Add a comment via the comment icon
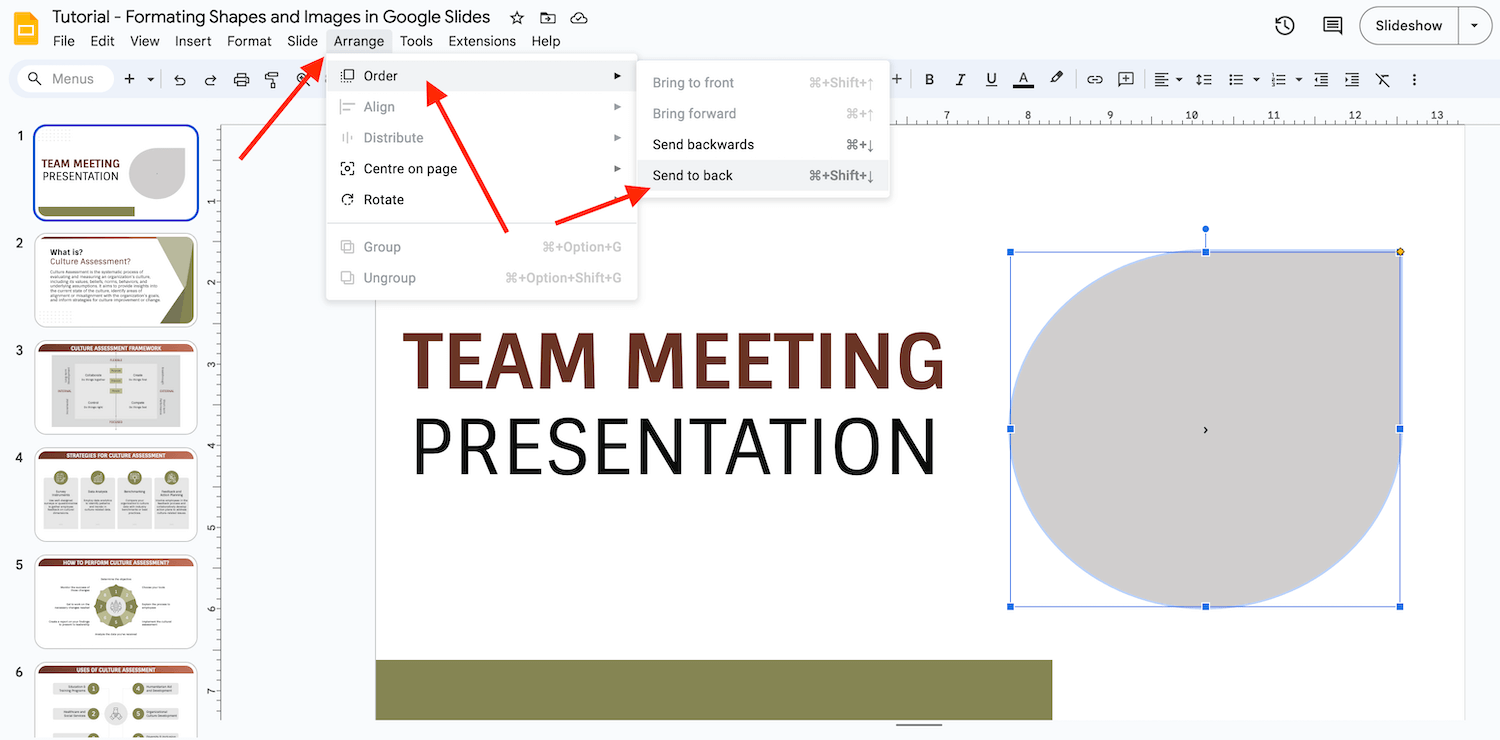1500x740 pixels. click(x=1126, y=79)
